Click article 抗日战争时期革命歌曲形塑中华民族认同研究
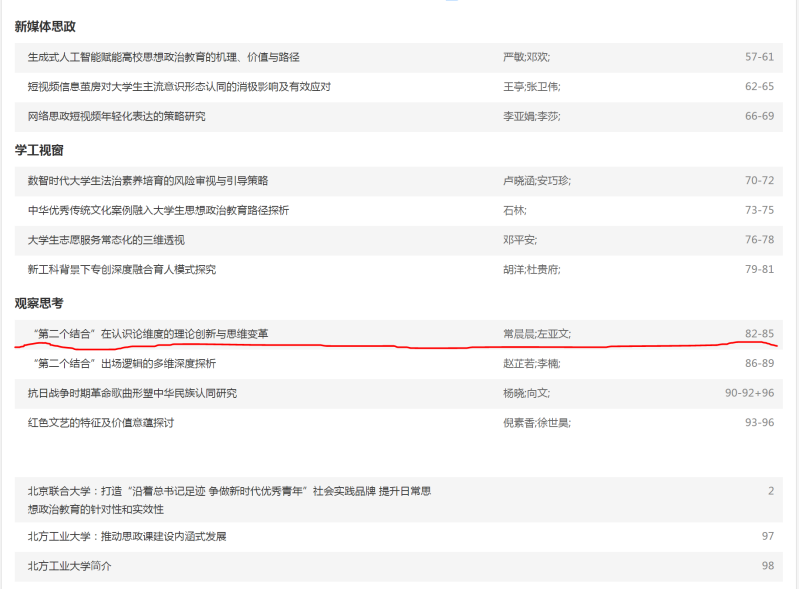 (x=132, y=393)
